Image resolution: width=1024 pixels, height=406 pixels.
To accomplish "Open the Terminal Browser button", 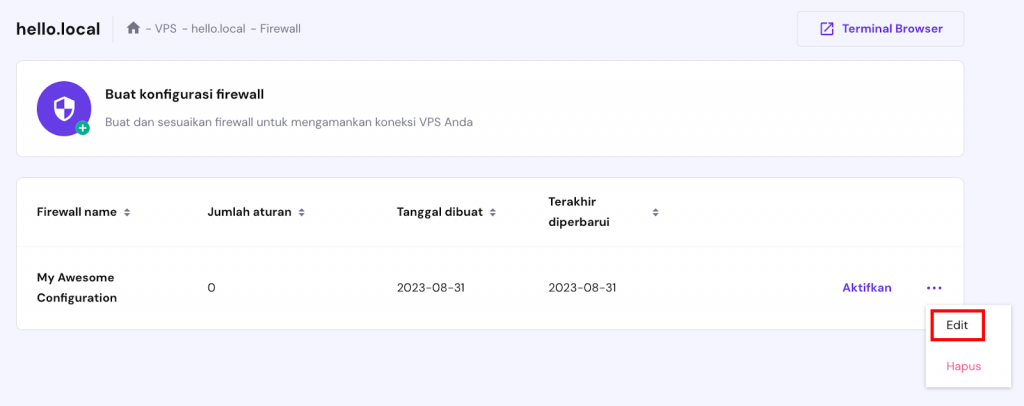I will tap(880, 29).
